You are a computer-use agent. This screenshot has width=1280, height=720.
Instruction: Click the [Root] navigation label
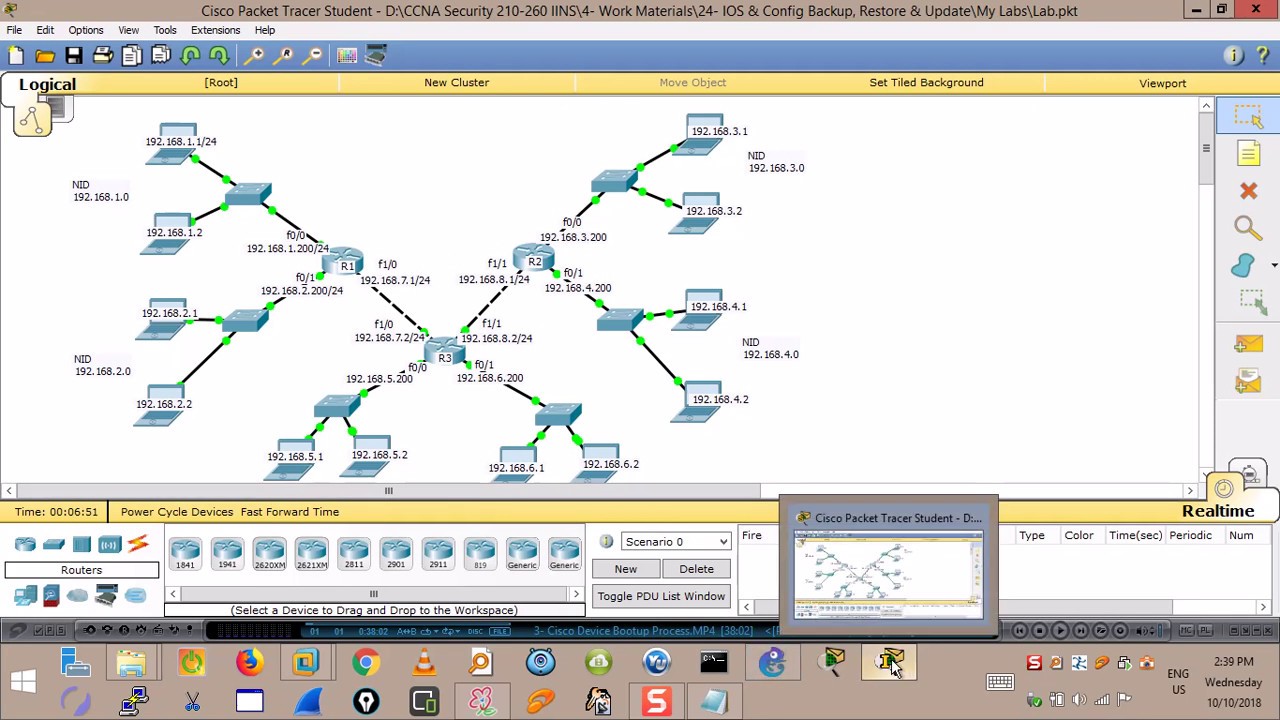[x=221, y=83]
